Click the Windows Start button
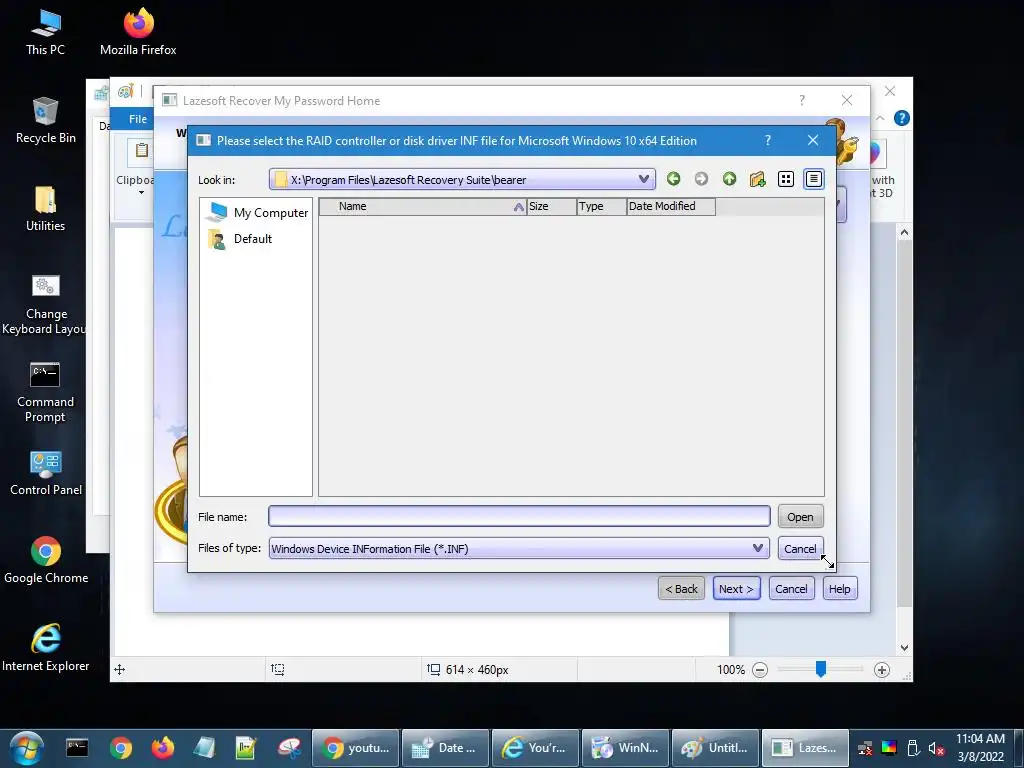 (26, 748)
